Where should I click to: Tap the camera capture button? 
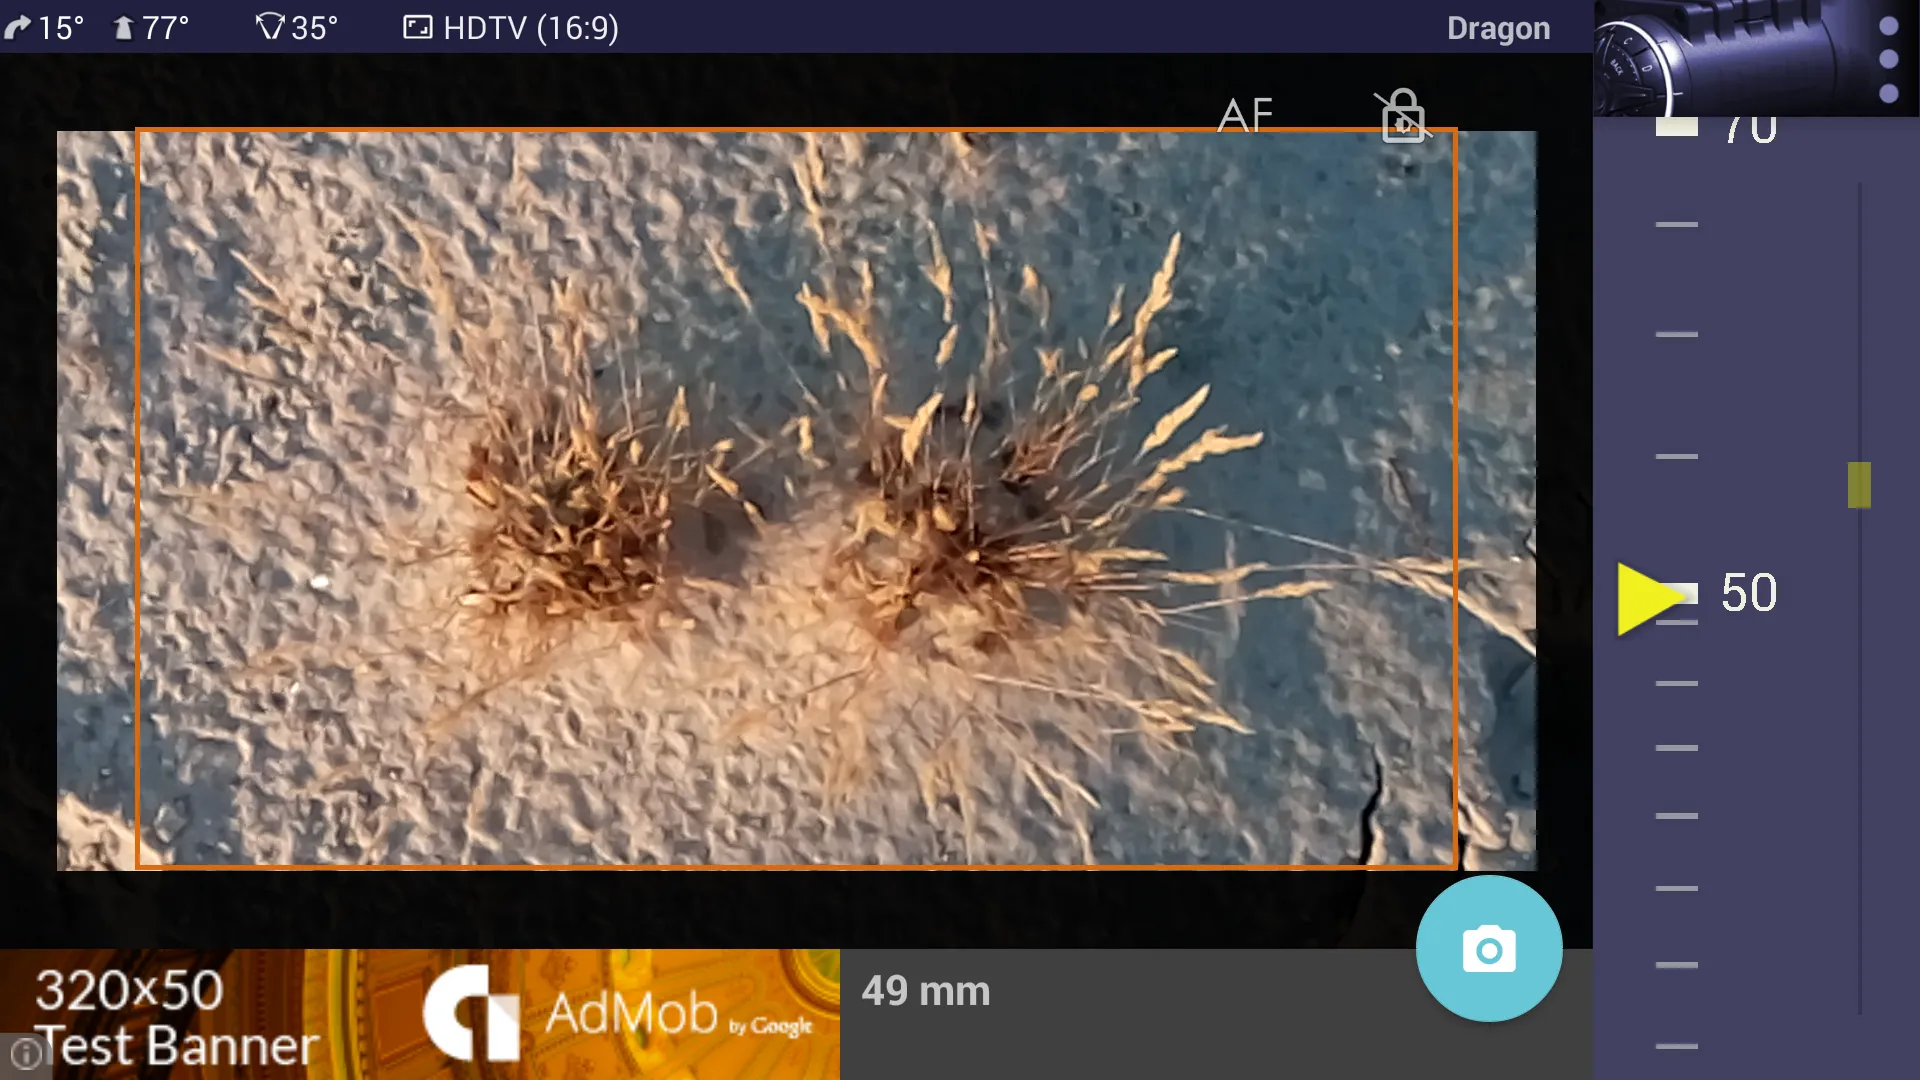click(x=1489, y=947)
